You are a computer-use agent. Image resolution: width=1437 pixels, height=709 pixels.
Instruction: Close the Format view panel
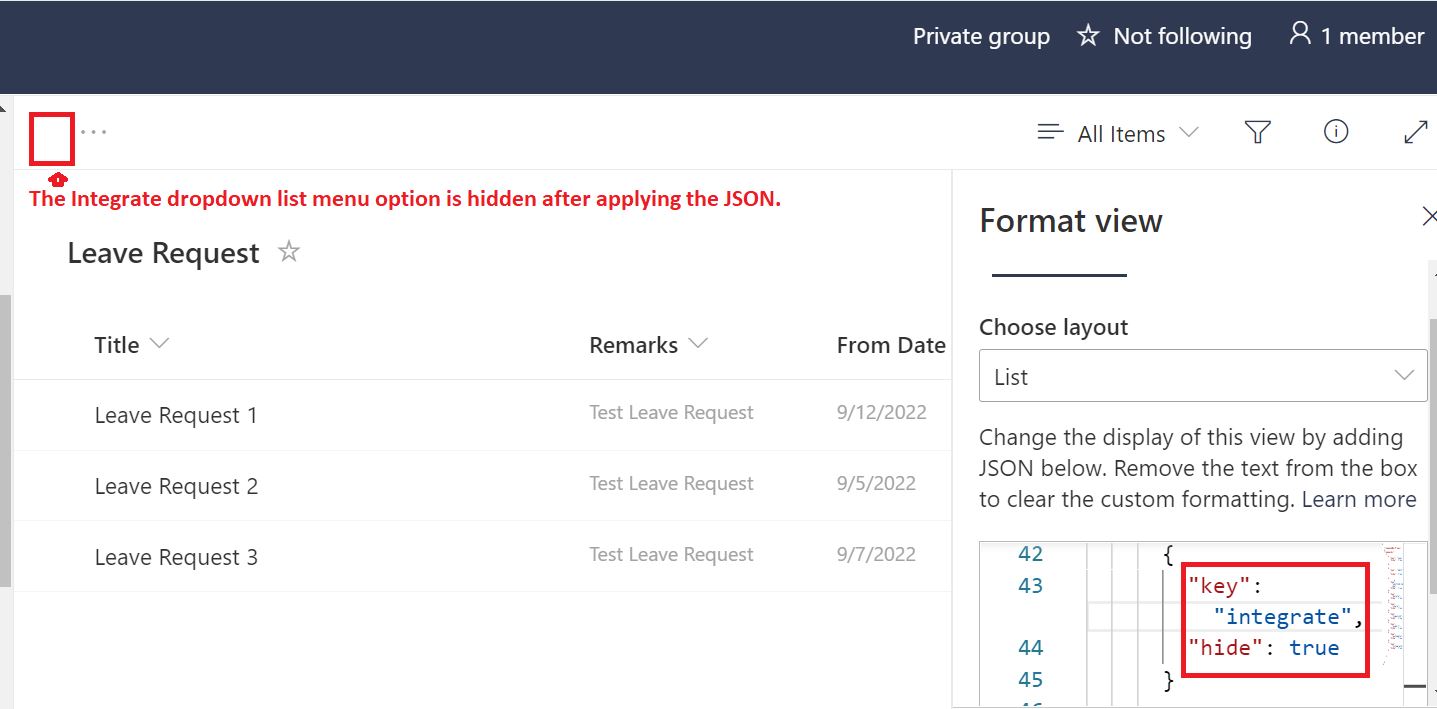pyautogui.click(x=1429, y=216)
